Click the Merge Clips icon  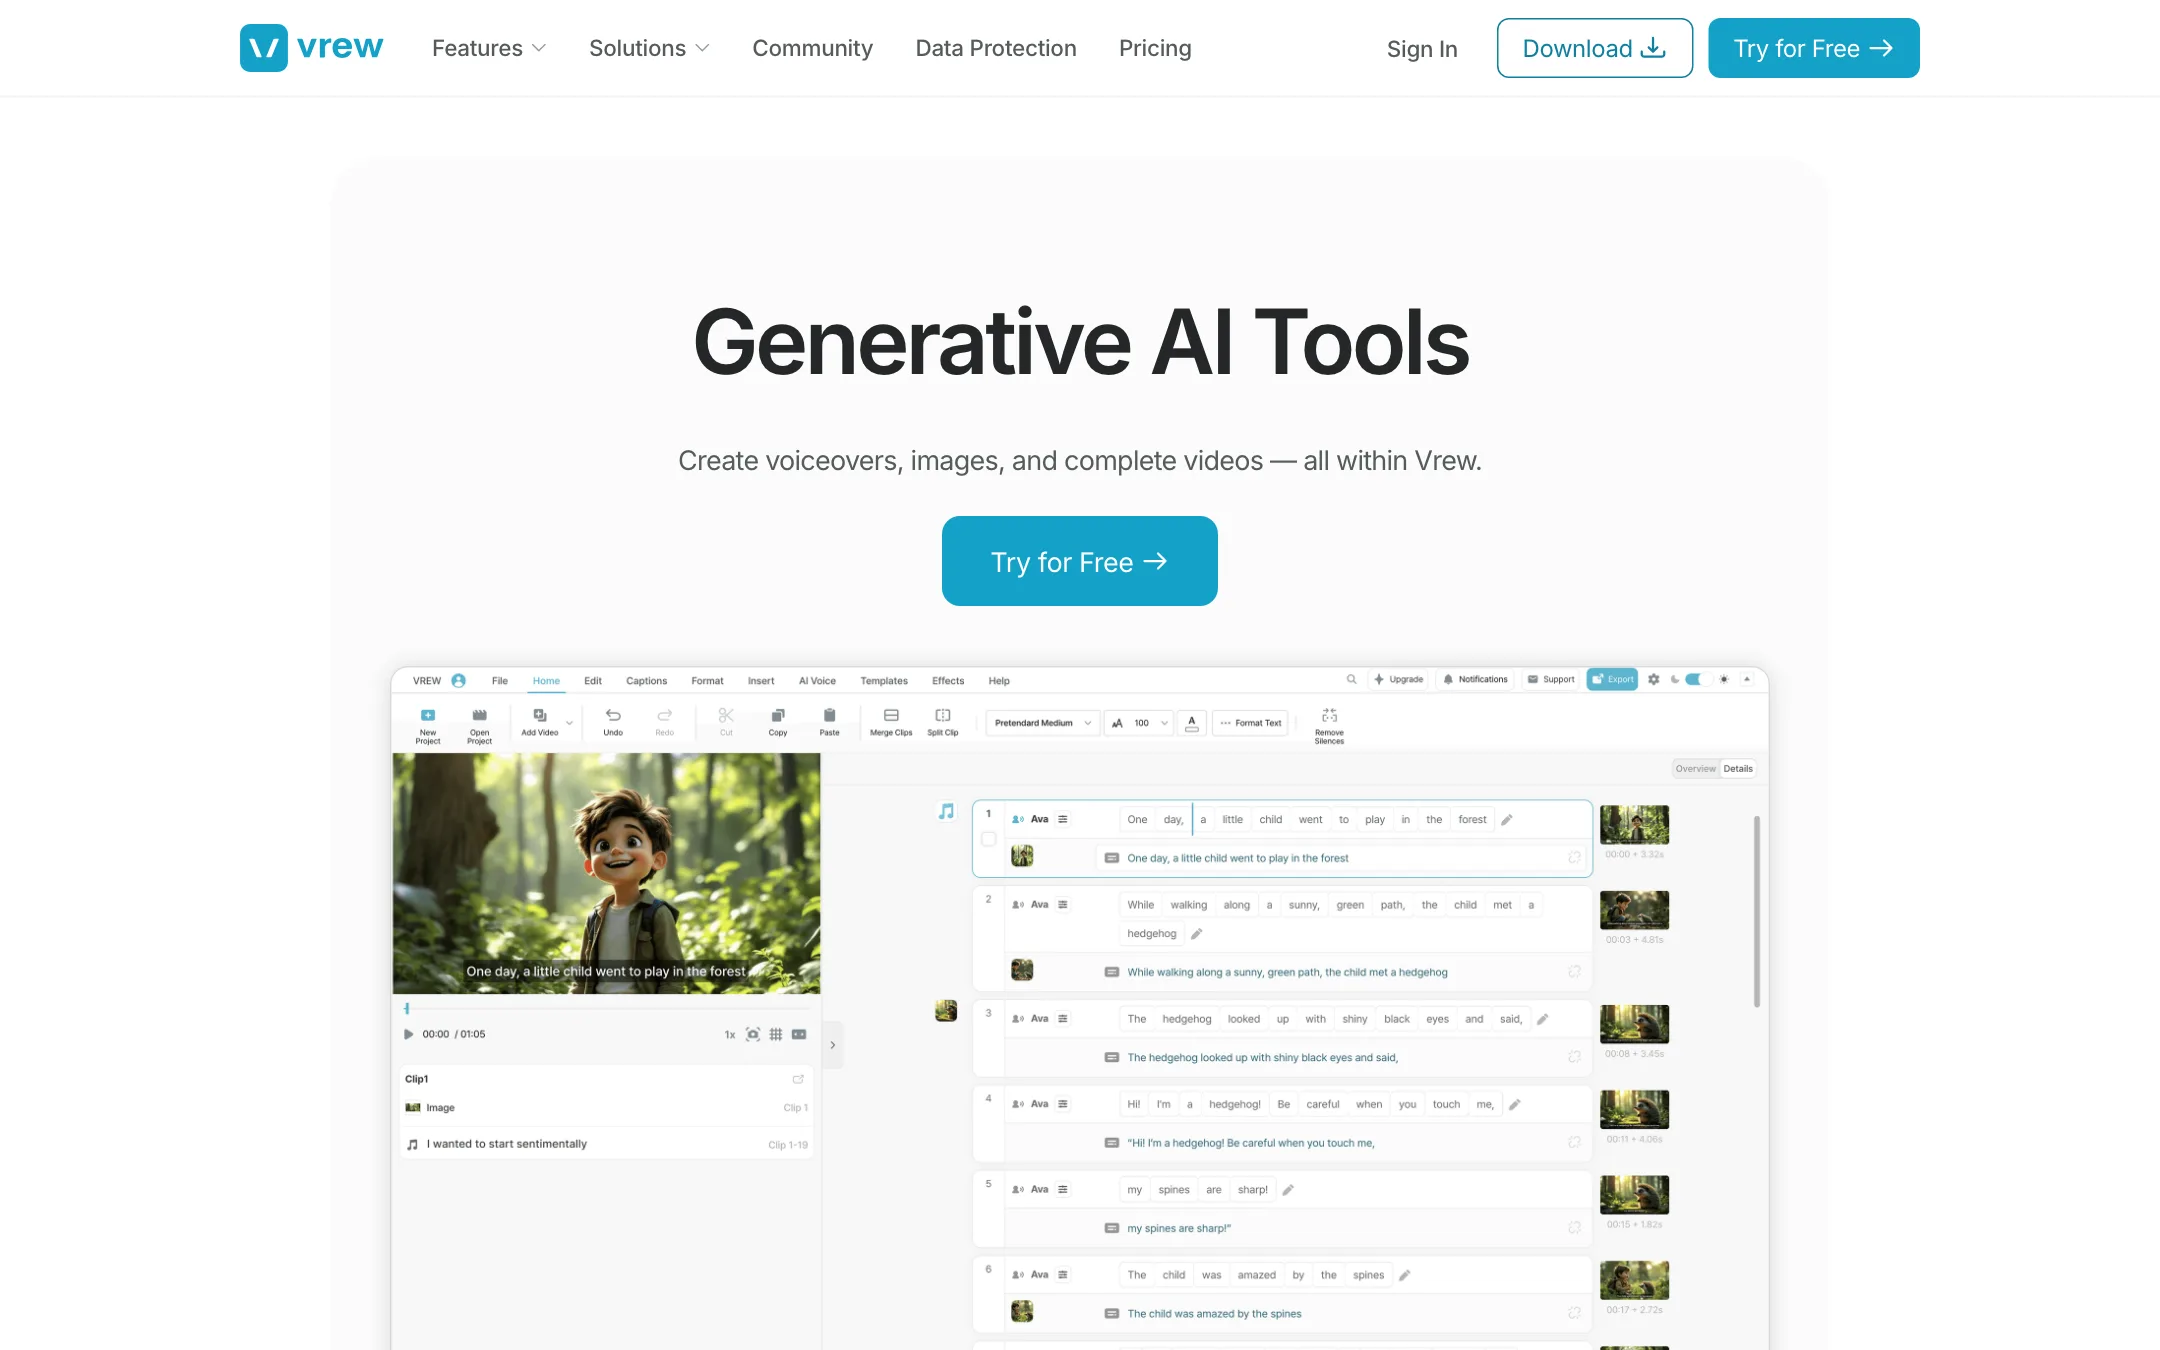tap(891, 715)
